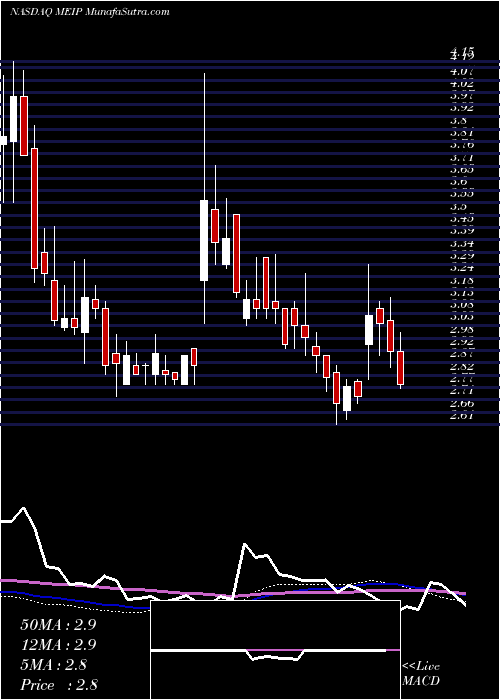Click the 2.66 price axis label

tap(462, 404)
